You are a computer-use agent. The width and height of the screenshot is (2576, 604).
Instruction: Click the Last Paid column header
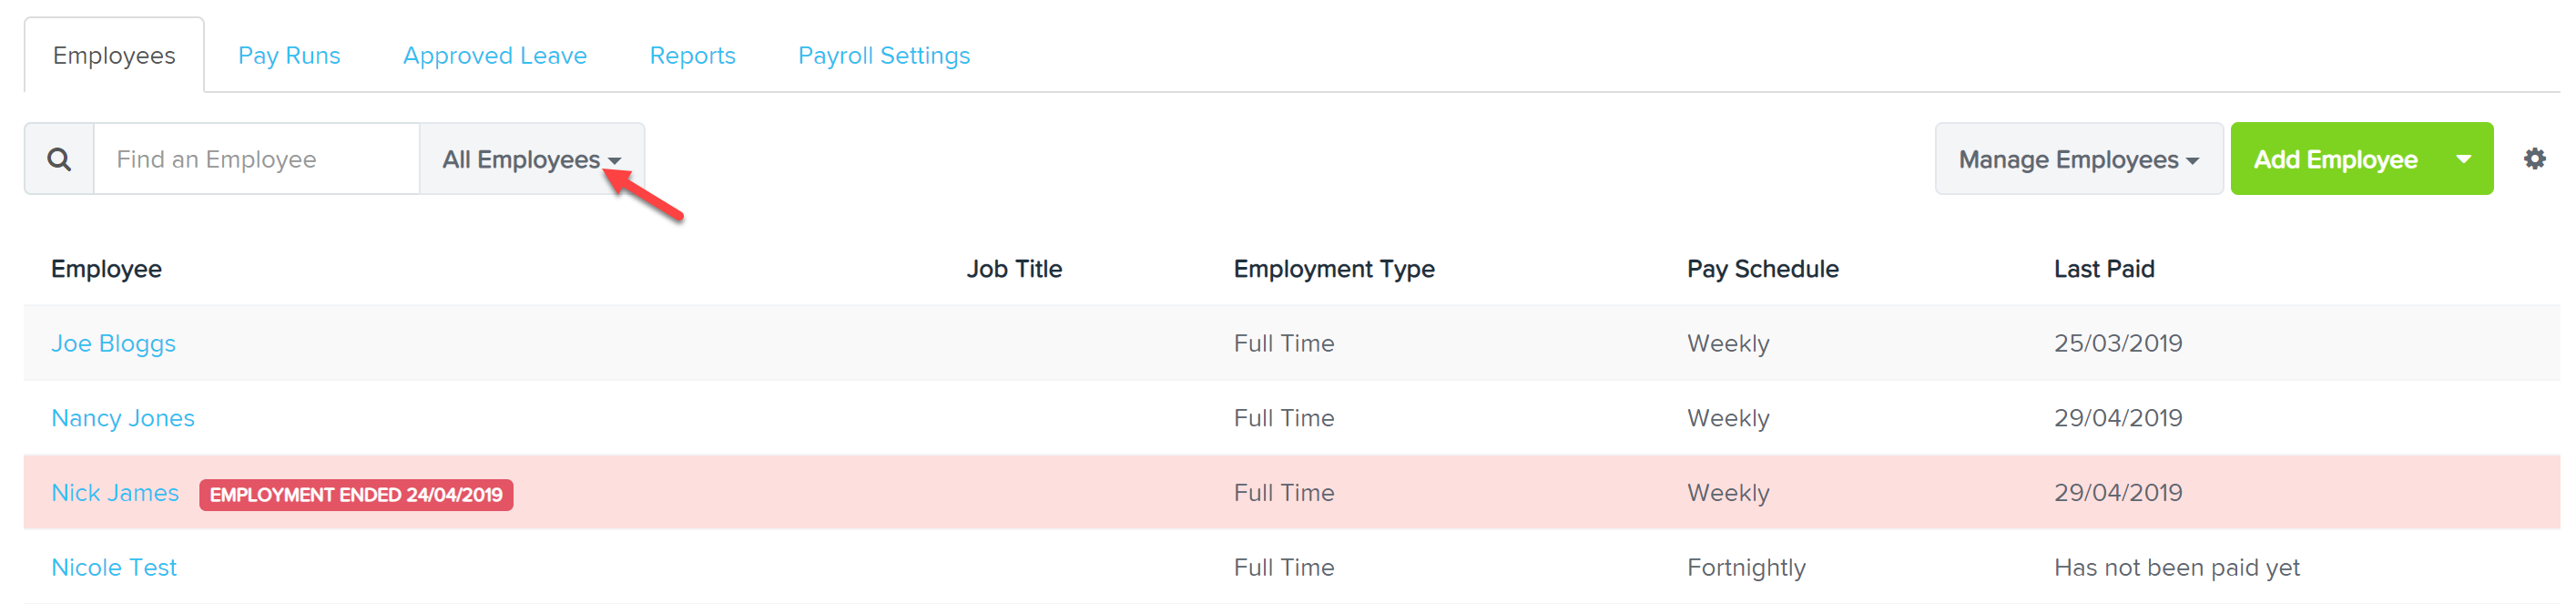2103,269
